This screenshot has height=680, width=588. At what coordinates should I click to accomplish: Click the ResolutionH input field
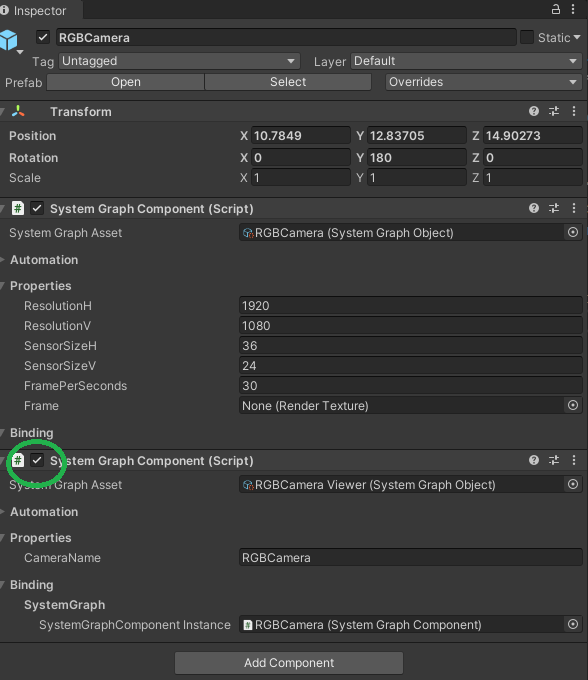(x=410, y=306)
